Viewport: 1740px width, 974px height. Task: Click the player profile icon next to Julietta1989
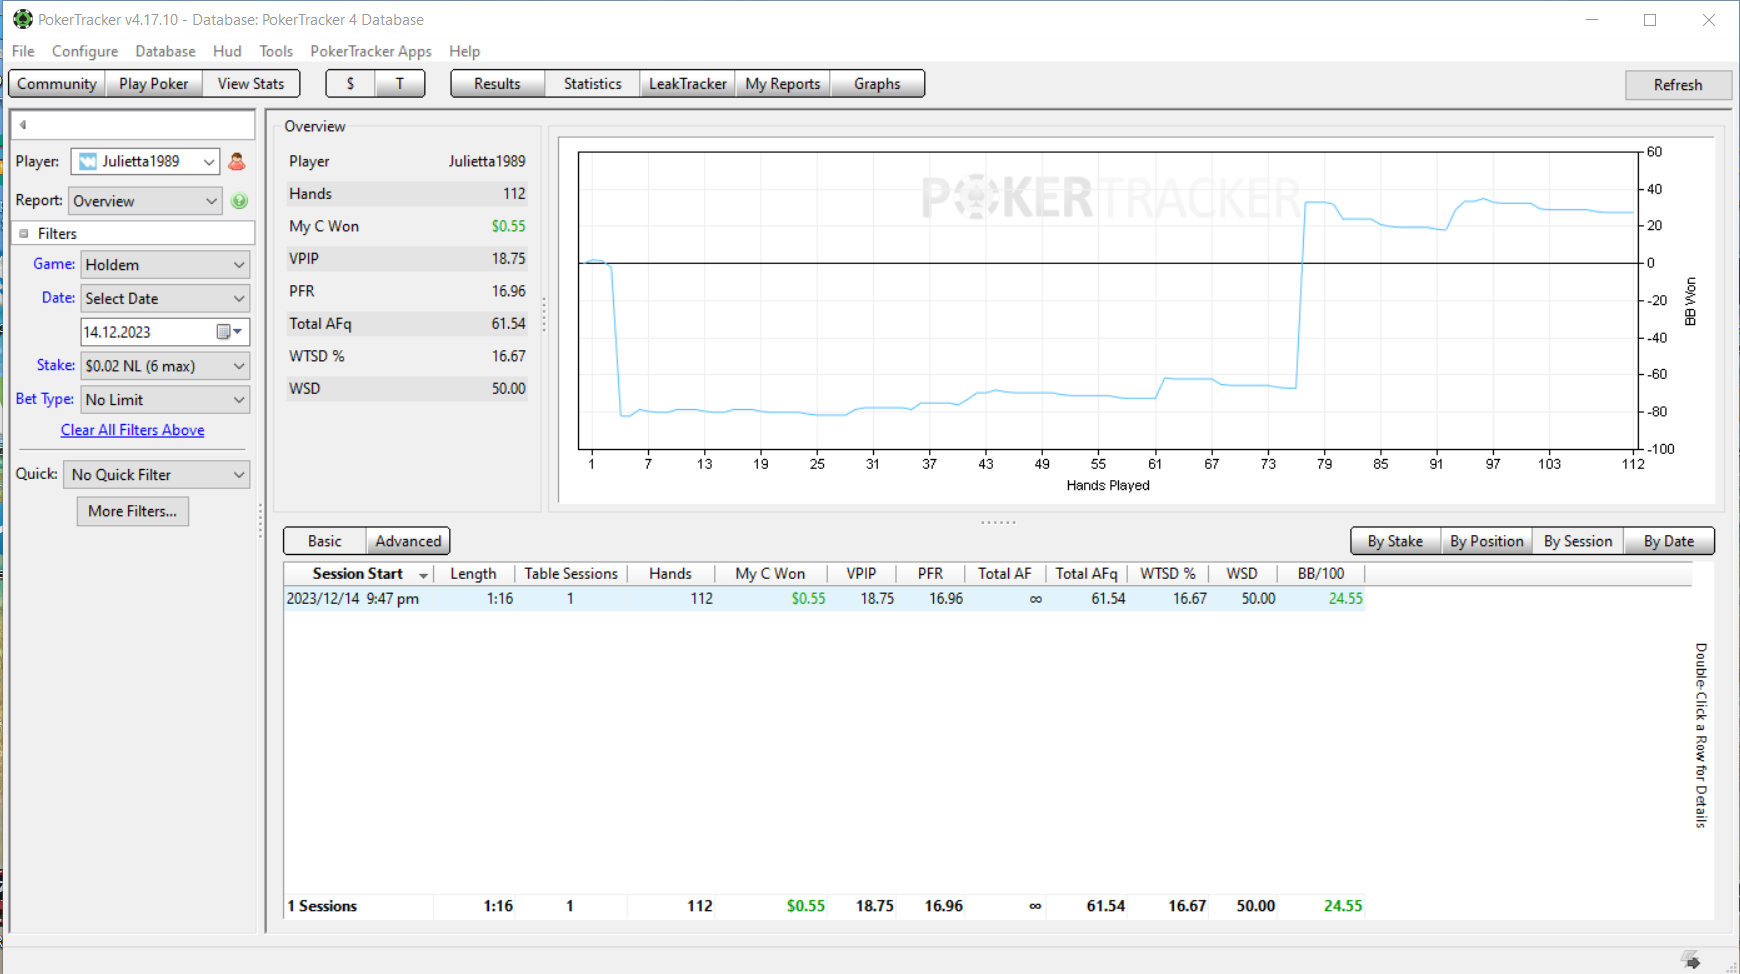pyautogui.click(x=237, y=161)
